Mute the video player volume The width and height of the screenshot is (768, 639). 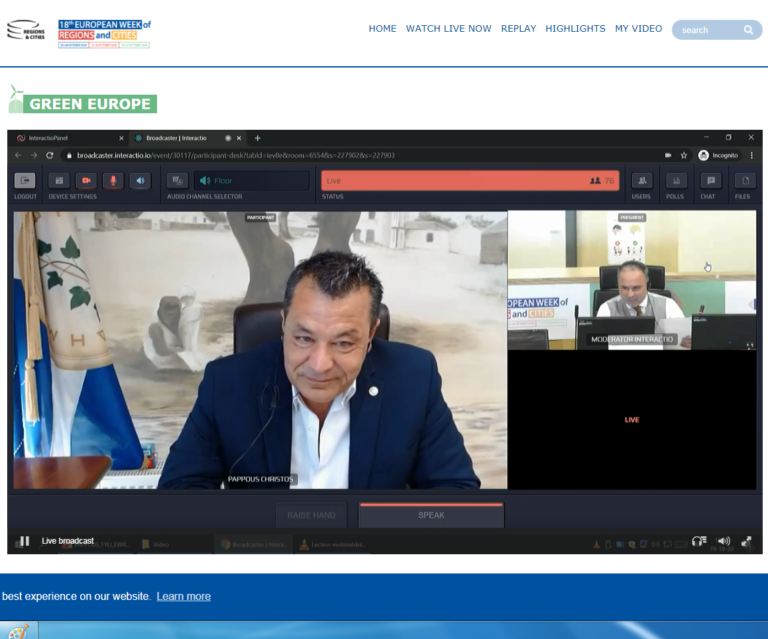point(724,541)
